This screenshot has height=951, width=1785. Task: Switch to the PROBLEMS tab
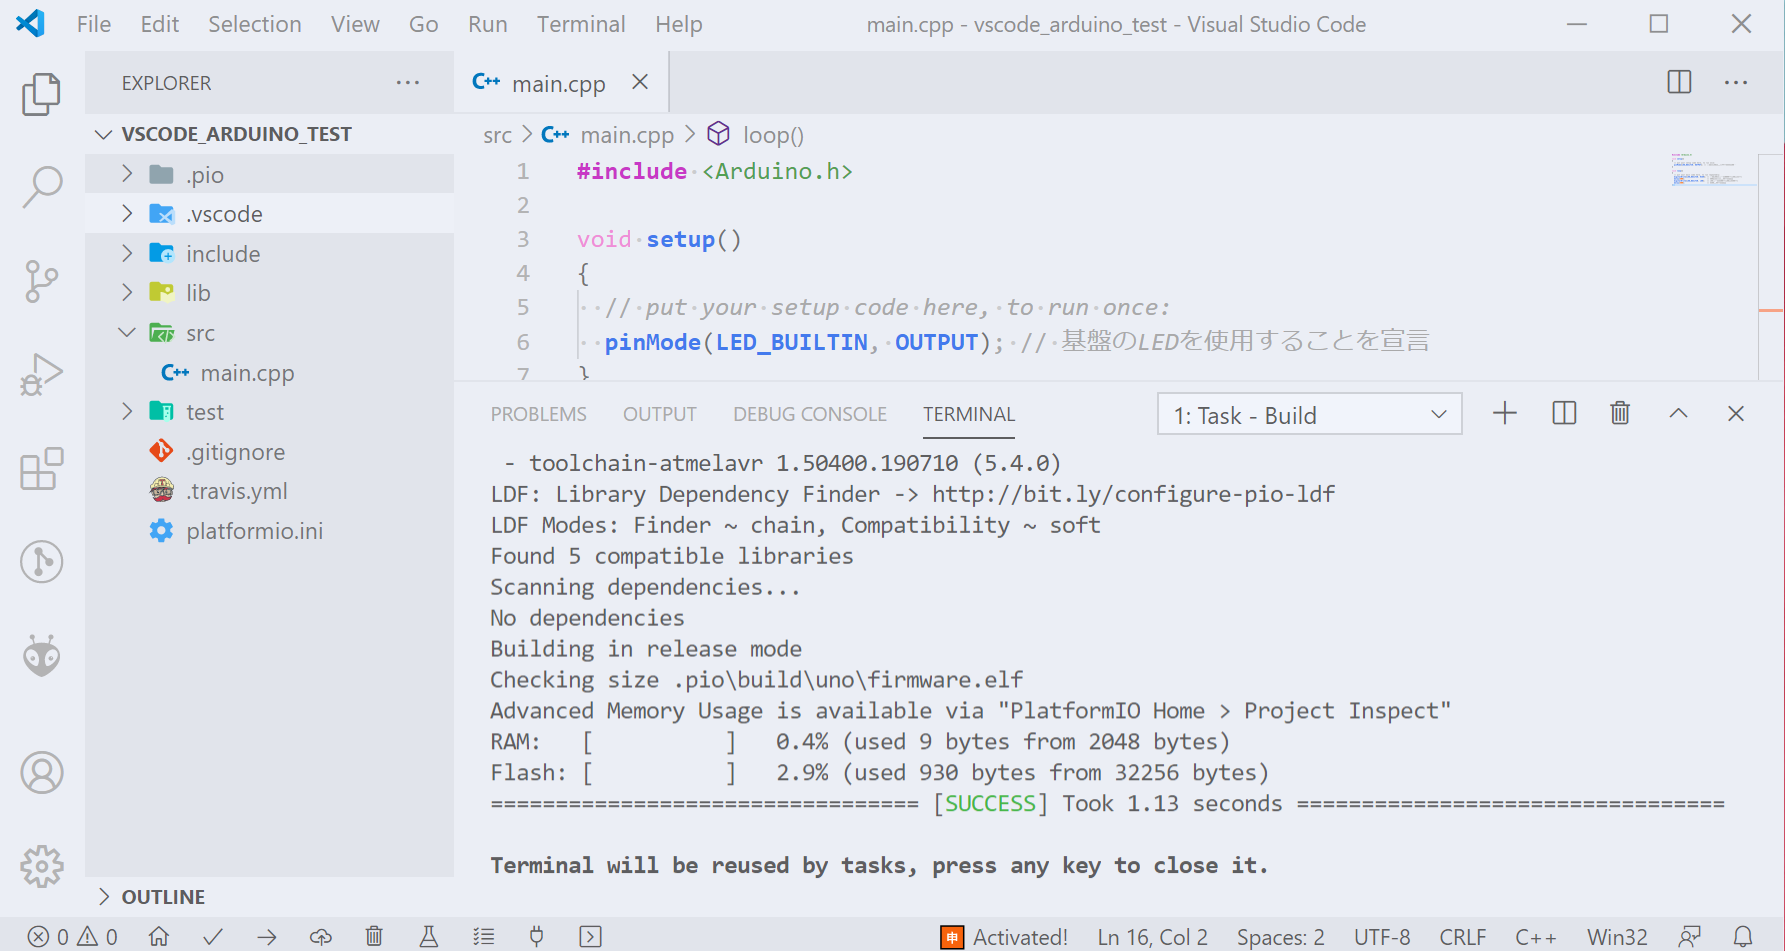[x=539, y=414]
